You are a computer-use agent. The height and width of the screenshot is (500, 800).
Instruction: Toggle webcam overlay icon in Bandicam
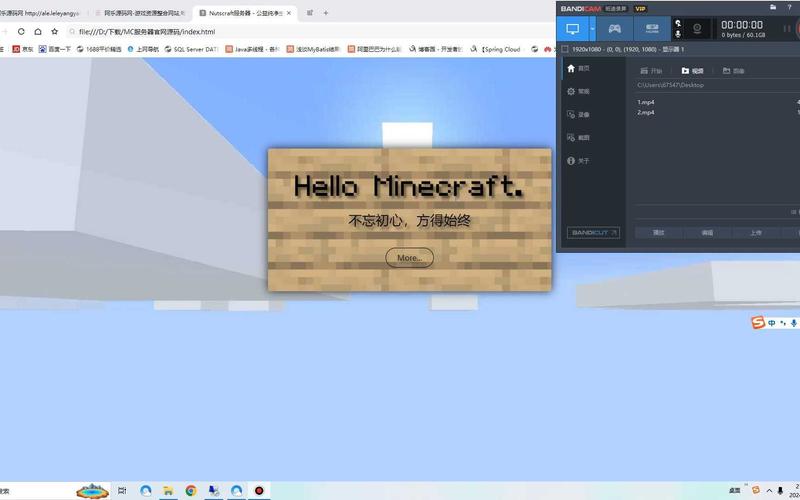pos(697,29)
